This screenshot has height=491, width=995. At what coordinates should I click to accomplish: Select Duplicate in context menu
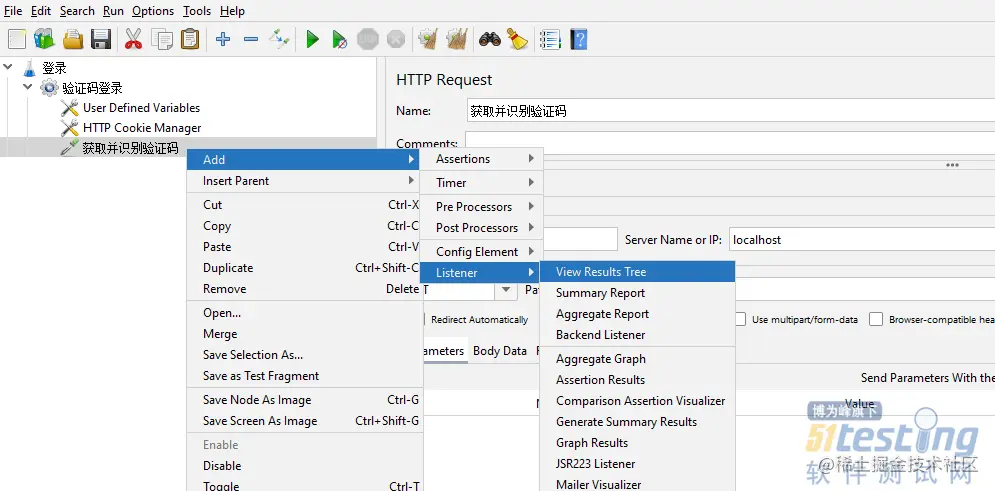click(305, 268)
